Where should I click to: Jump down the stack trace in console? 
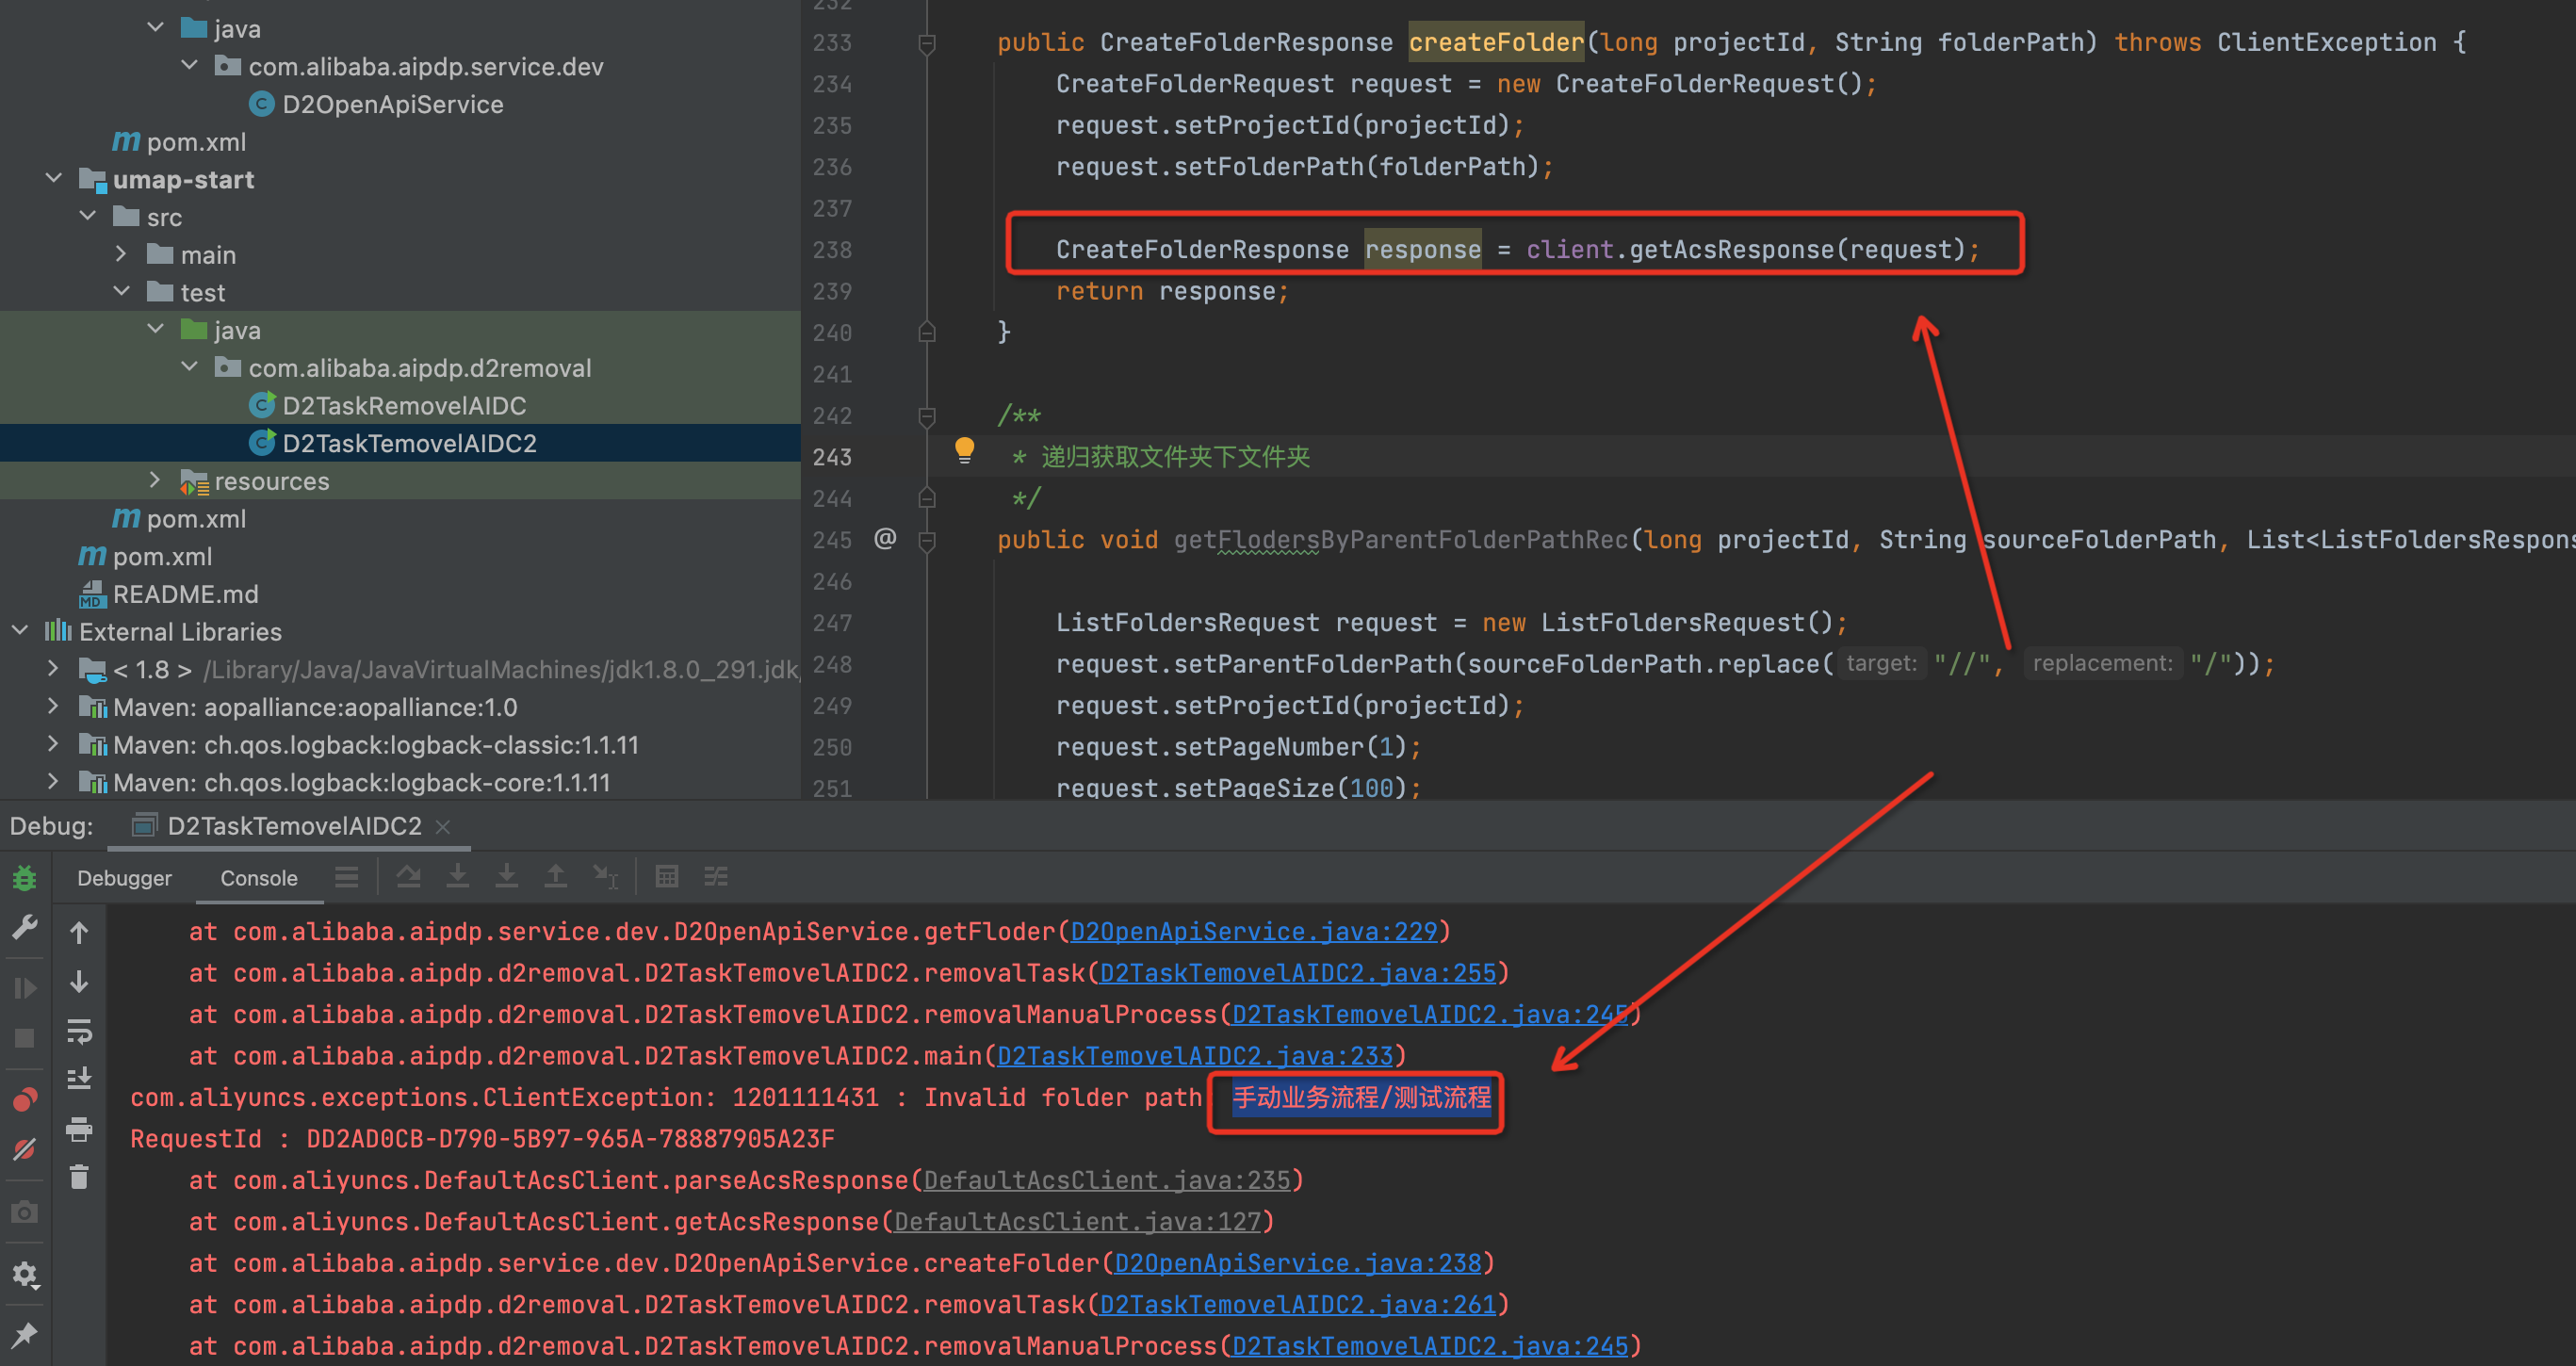tap(79, 981)
